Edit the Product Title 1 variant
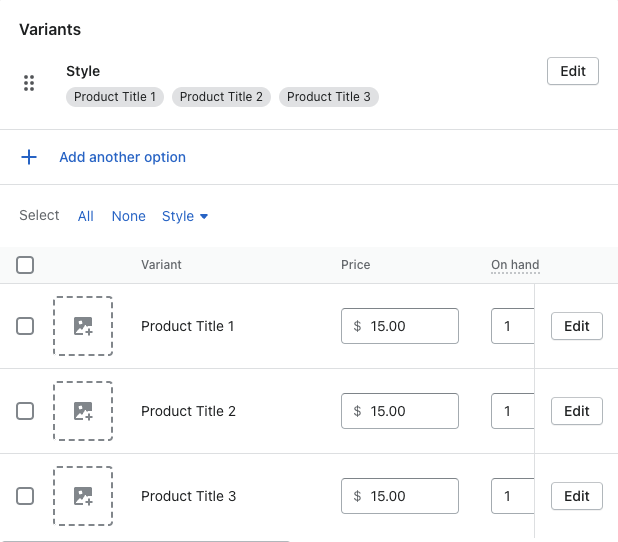618x542 pixels. coord(577,326)
